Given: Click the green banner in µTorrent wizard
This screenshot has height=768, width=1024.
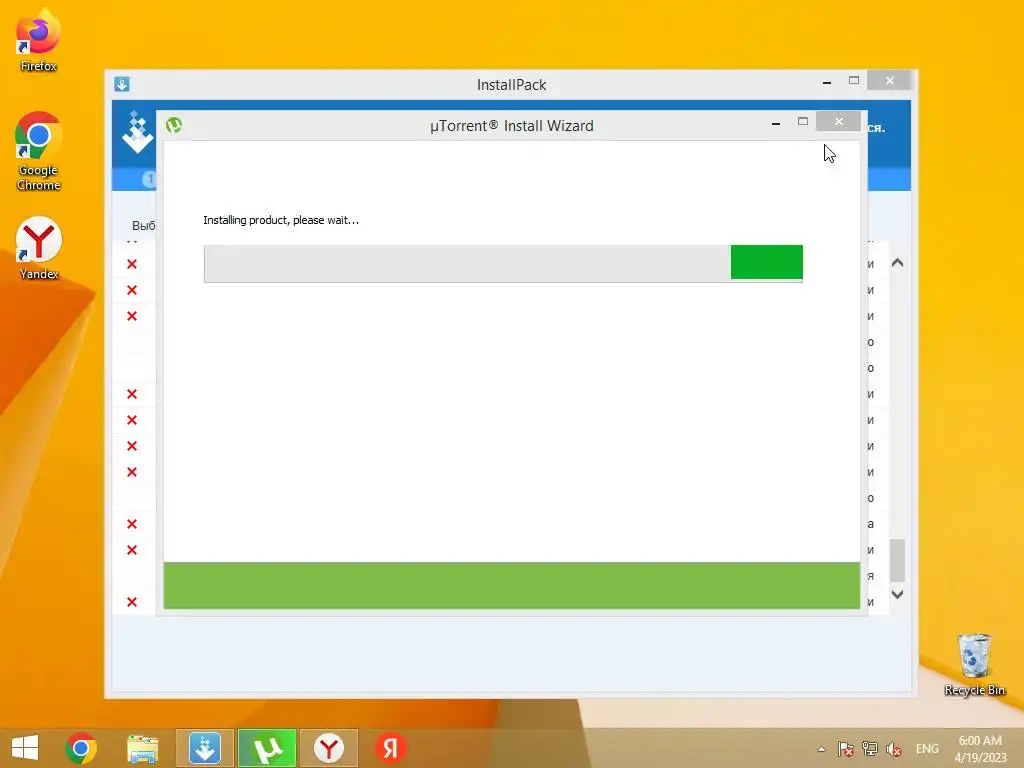Looking at the screenshot, I should (x=511, y=585).
